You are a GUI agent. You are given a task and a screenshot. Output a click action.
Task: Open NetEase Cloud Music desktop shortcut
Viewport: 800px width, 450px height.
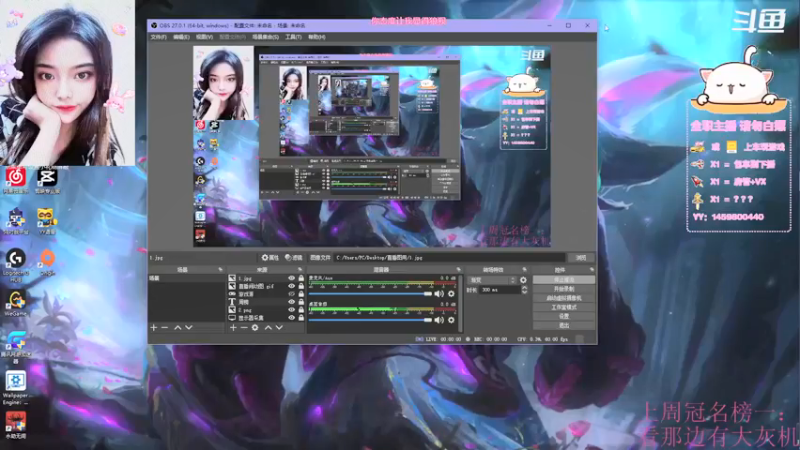[16, 180]
